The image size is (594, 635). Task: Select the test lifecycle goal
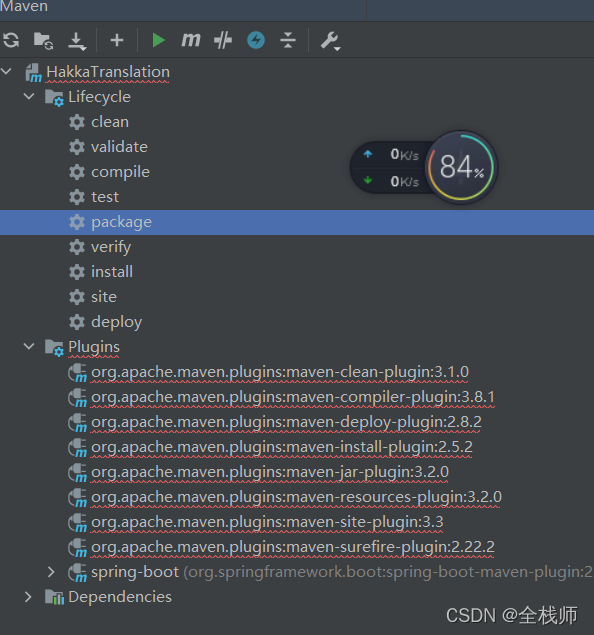coord(105,197)
